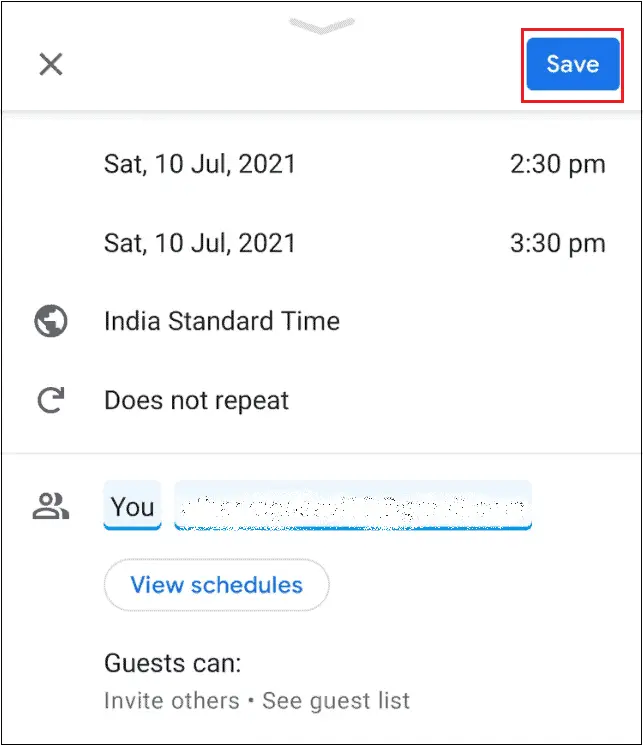643x745 pixels.
Task: Tap the Invite others permission text
Action: tap(171, 701)
